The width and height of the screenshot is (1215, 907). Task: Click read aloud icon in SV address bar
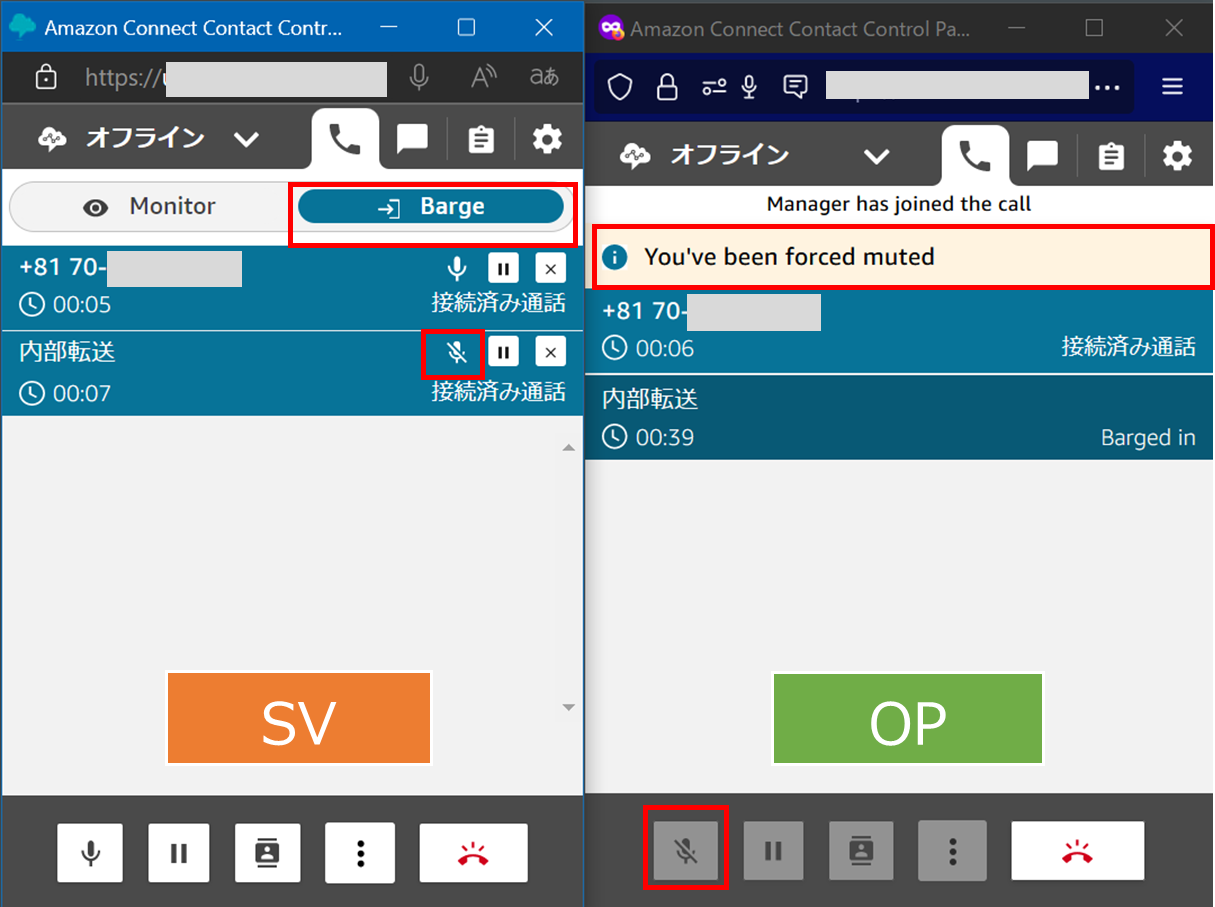484,77
